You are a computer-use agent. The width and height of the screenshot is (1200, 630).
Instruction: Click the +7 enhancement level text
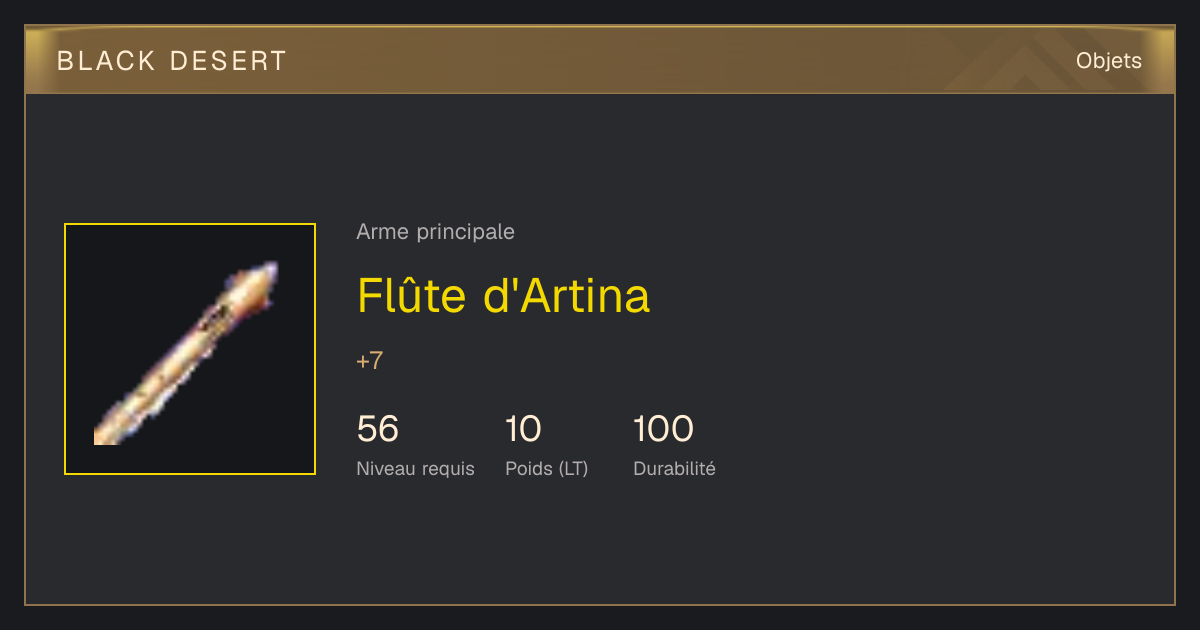[x=369, y=361]
